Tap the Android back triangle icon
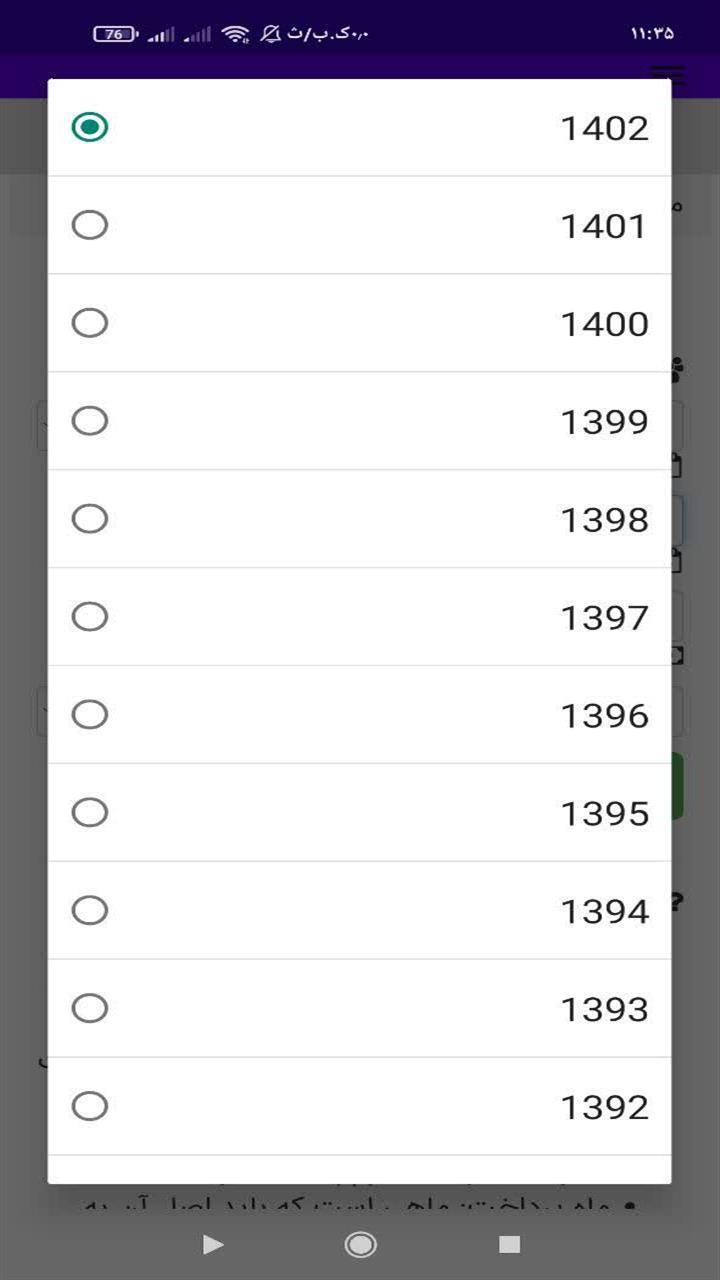This screenshot has width=720, height=1280. click(212, 1244)
